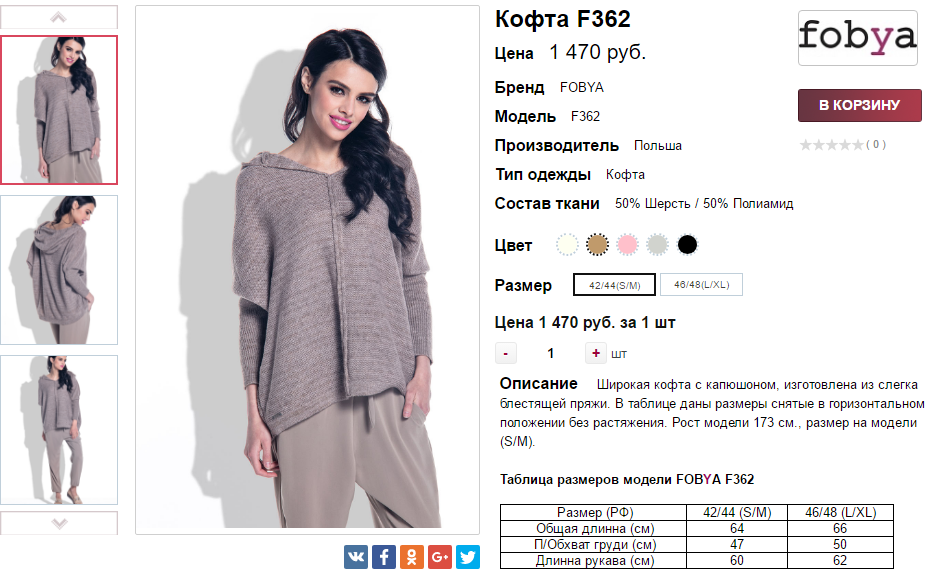Open the full-length outfit thumbnail
Screen dimensions: 934x576
click(x=59, y=430)
